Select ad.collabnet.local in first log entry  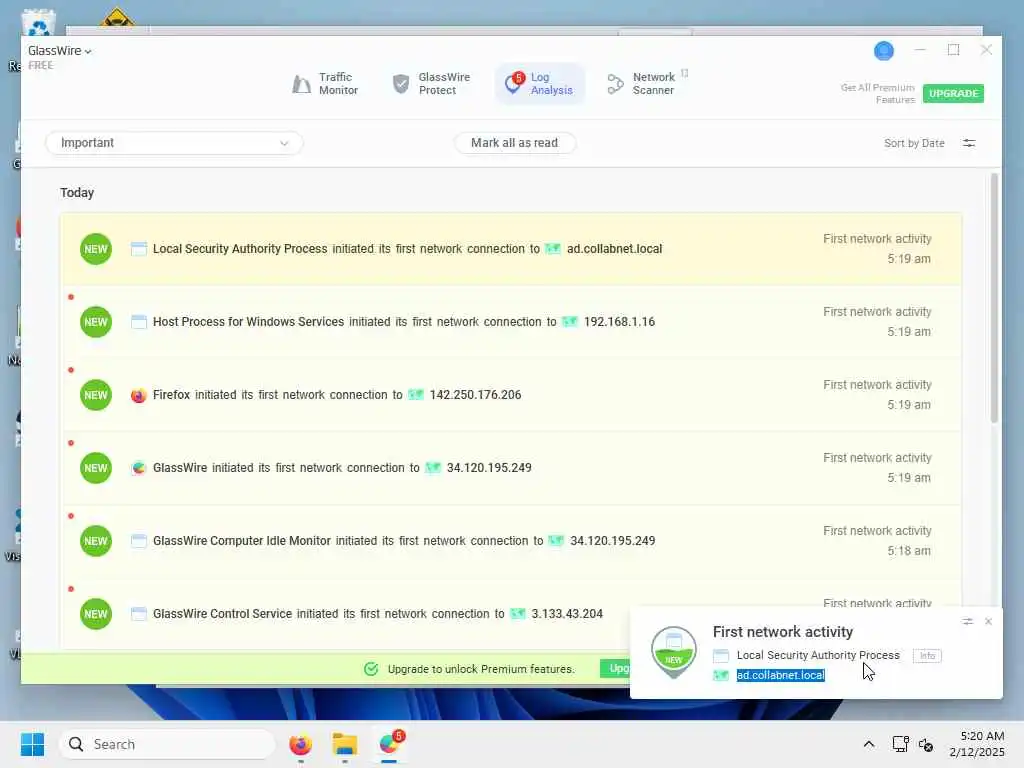[614, 249]
